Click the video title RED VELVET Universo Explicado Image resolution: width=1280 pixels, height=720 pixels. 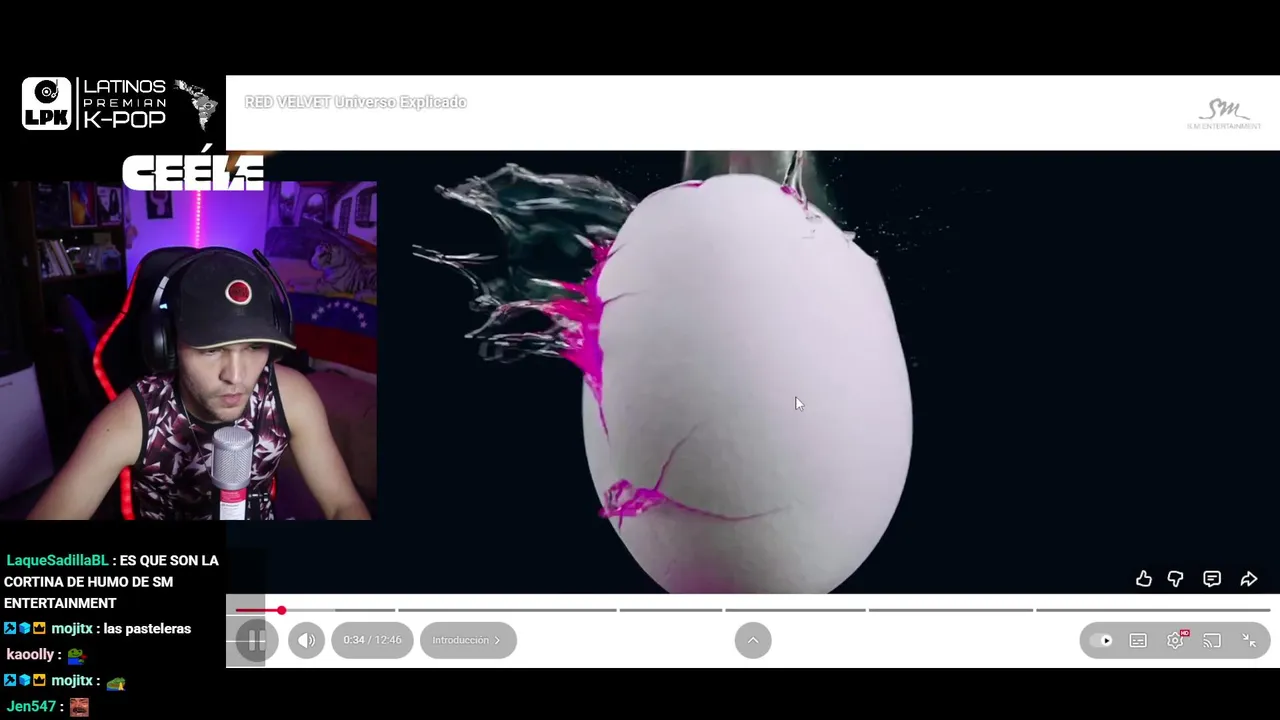coord(355,102)
